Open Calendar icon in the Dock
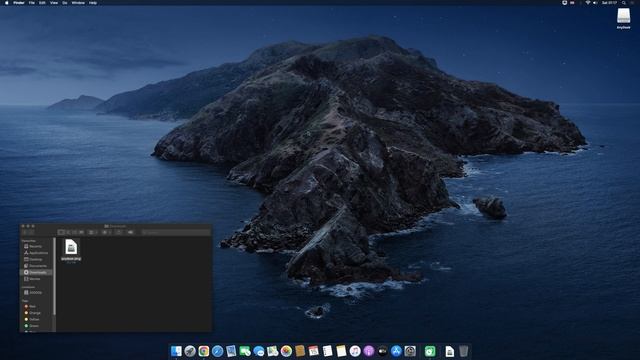 click(x=313, y=351)
